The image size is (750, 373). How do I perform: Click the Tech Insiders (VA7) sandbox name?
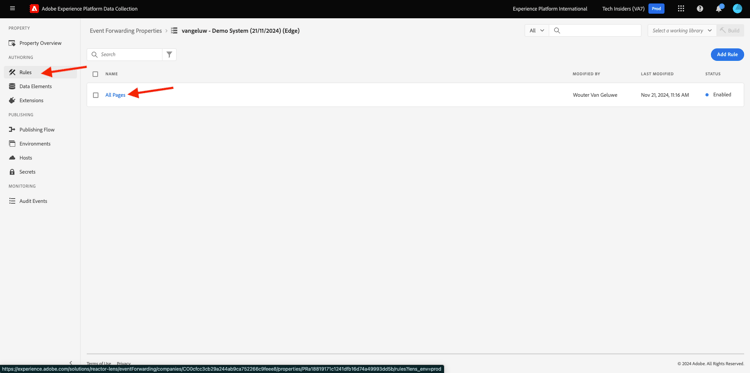coord(623,9)
